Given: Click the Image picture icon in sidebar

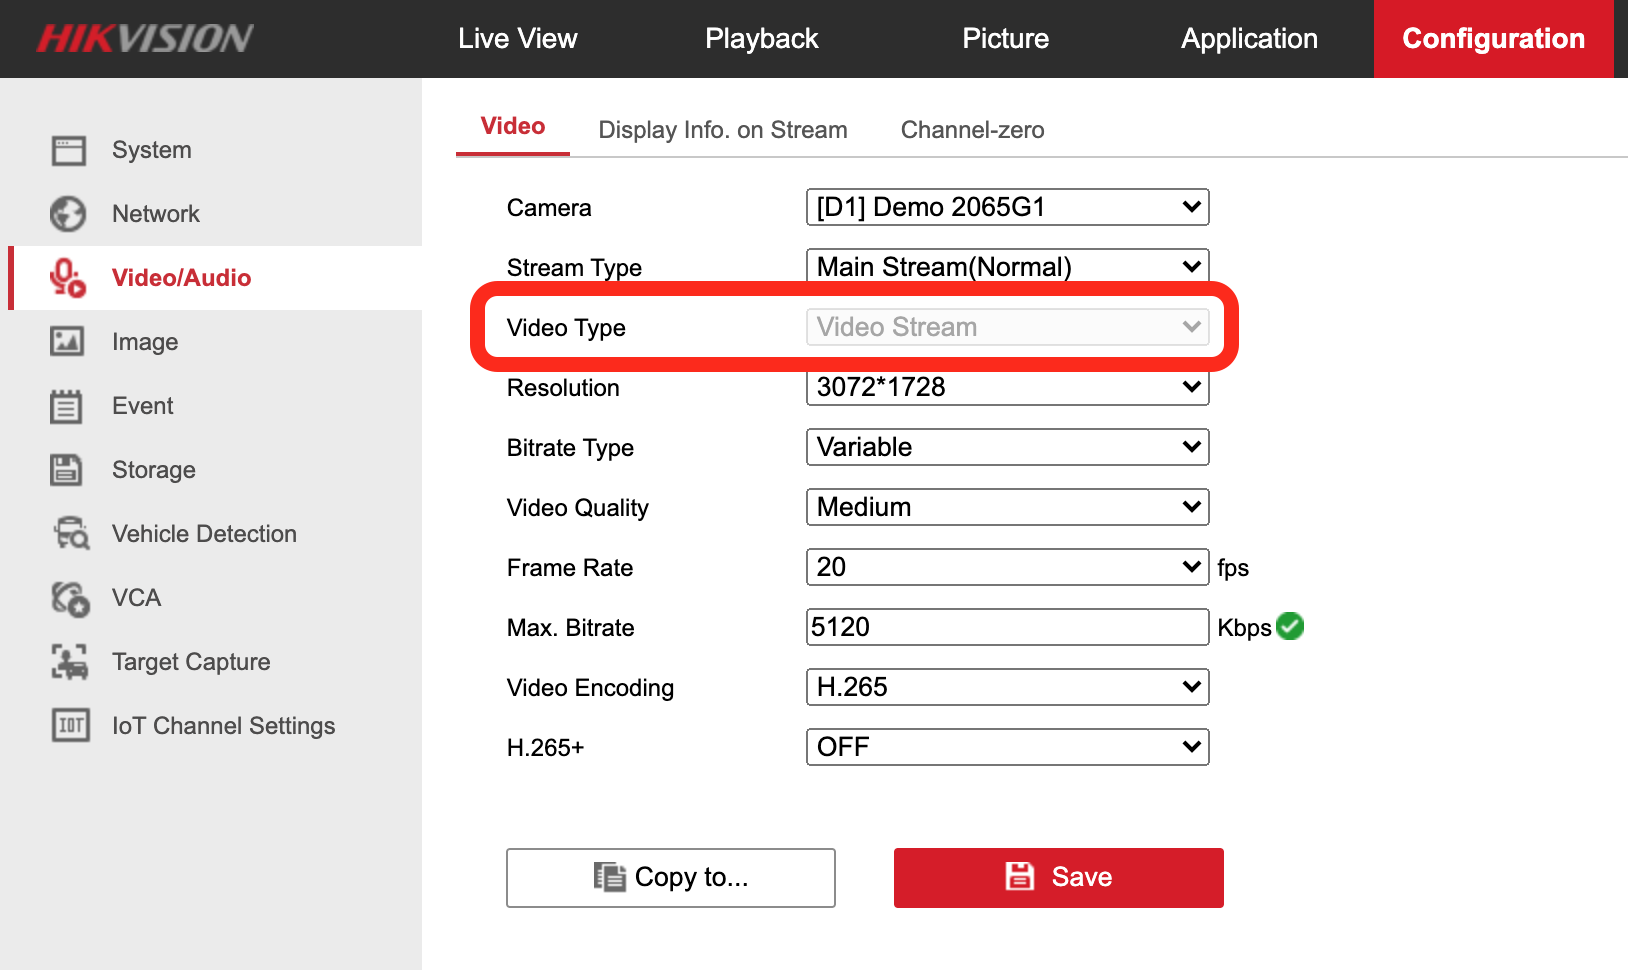Looking at the screenshot, I should click(x=68, y=342).
